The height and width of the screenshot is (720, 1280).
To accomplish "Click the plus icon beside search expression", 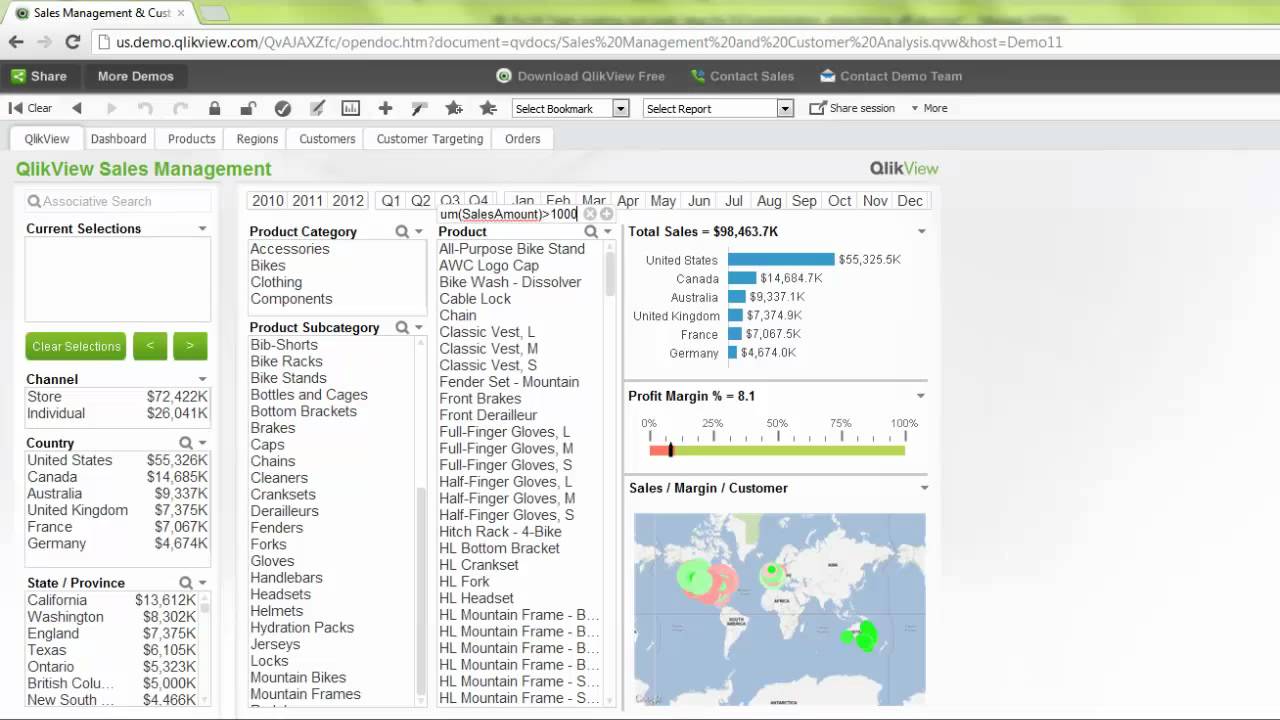I will (606, 214).
